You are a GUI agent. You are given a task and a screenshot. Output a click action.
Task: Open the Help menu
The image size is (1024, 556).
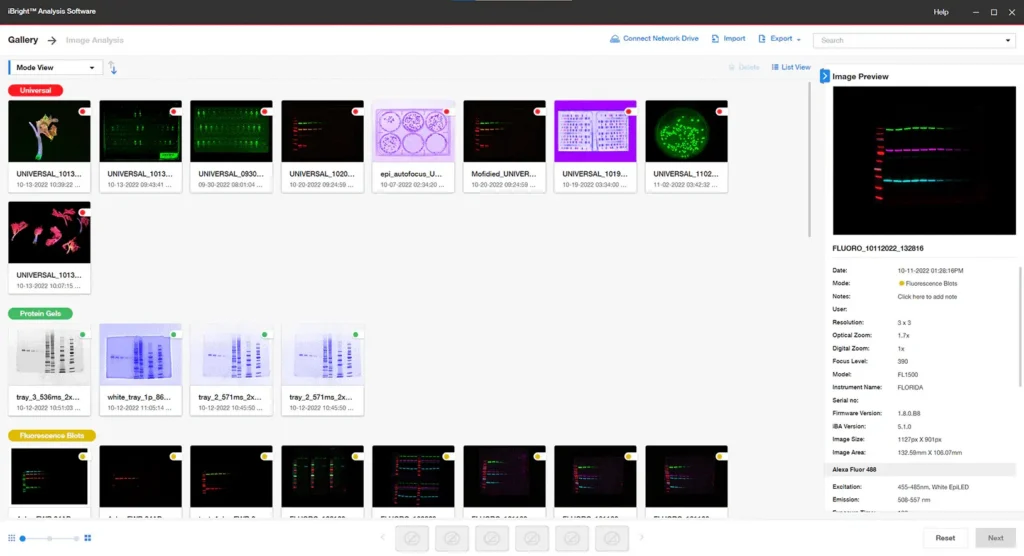click(940, 12)
